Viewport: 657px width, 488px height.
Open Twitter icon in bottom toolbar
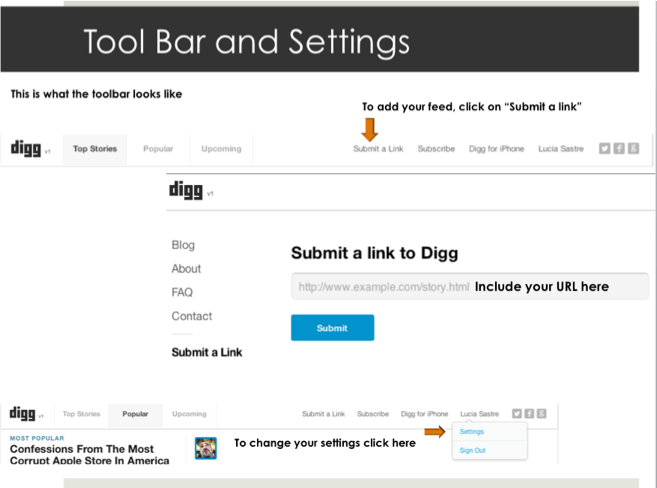pyautogui.click(x=517, y=413)
